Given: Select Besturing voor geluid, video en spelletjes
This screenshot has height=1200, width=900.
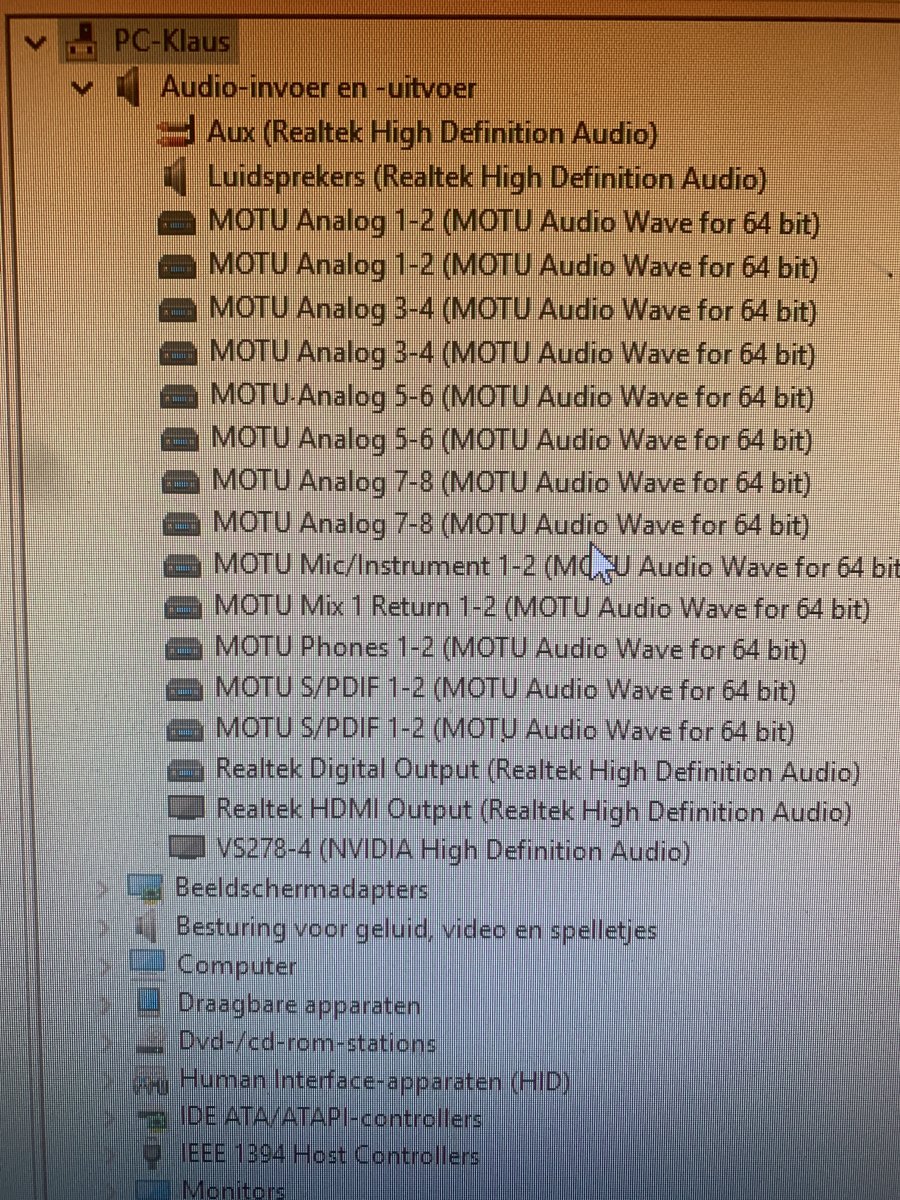Looking at the screenshot, I should click(x=416, y=929).
